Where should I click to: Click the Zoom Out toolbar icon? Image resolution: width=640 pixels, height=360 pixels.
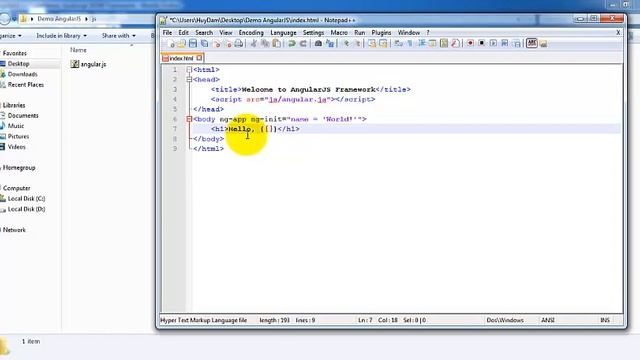coord(357,43)
